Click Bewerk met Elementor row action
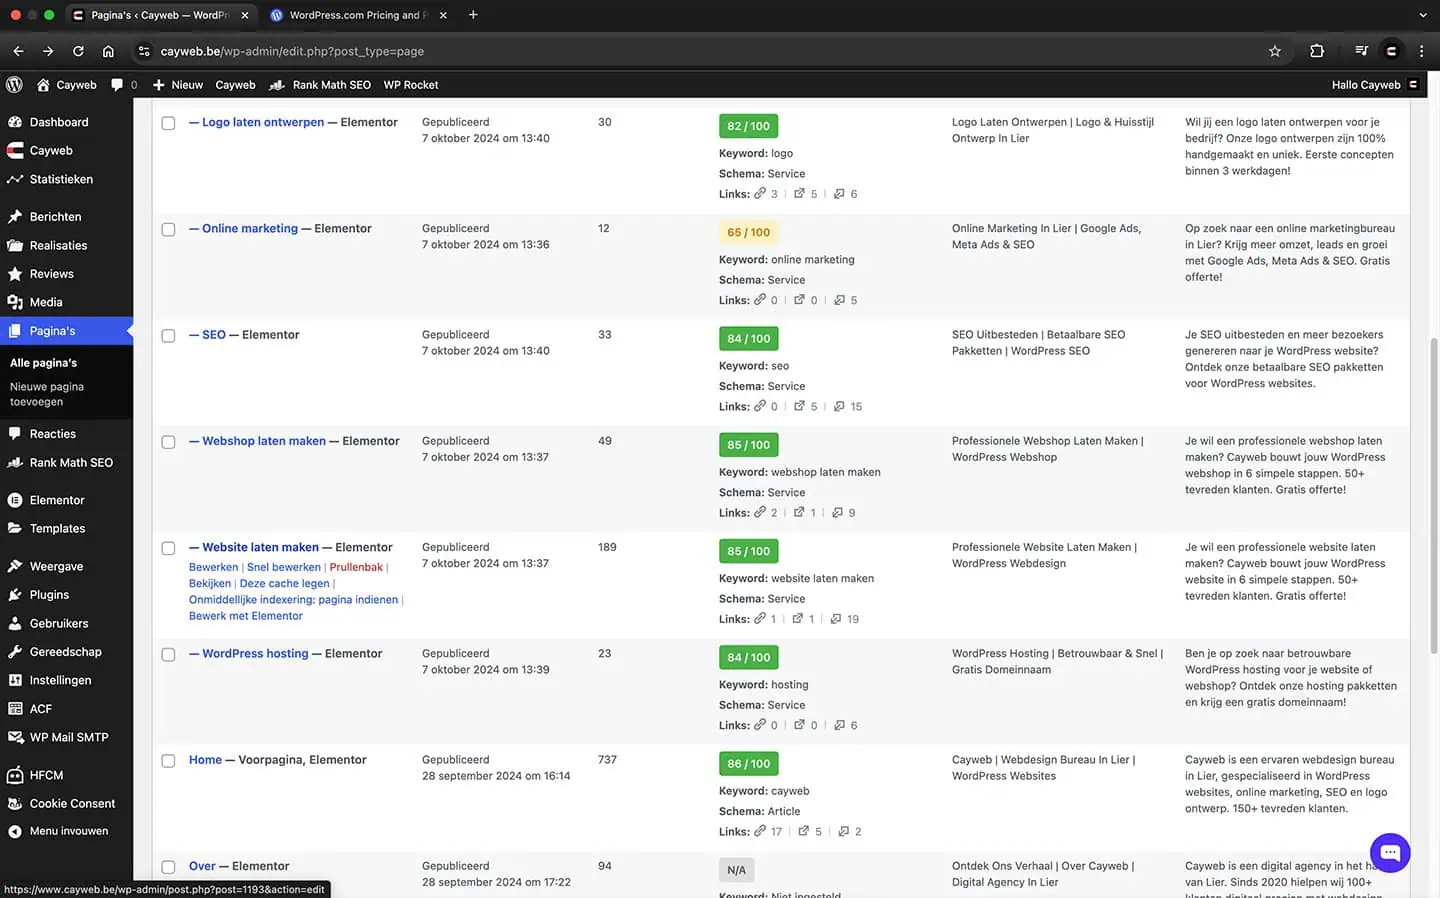The height and width of the screenshot is (898, 1440). [246, 616]
